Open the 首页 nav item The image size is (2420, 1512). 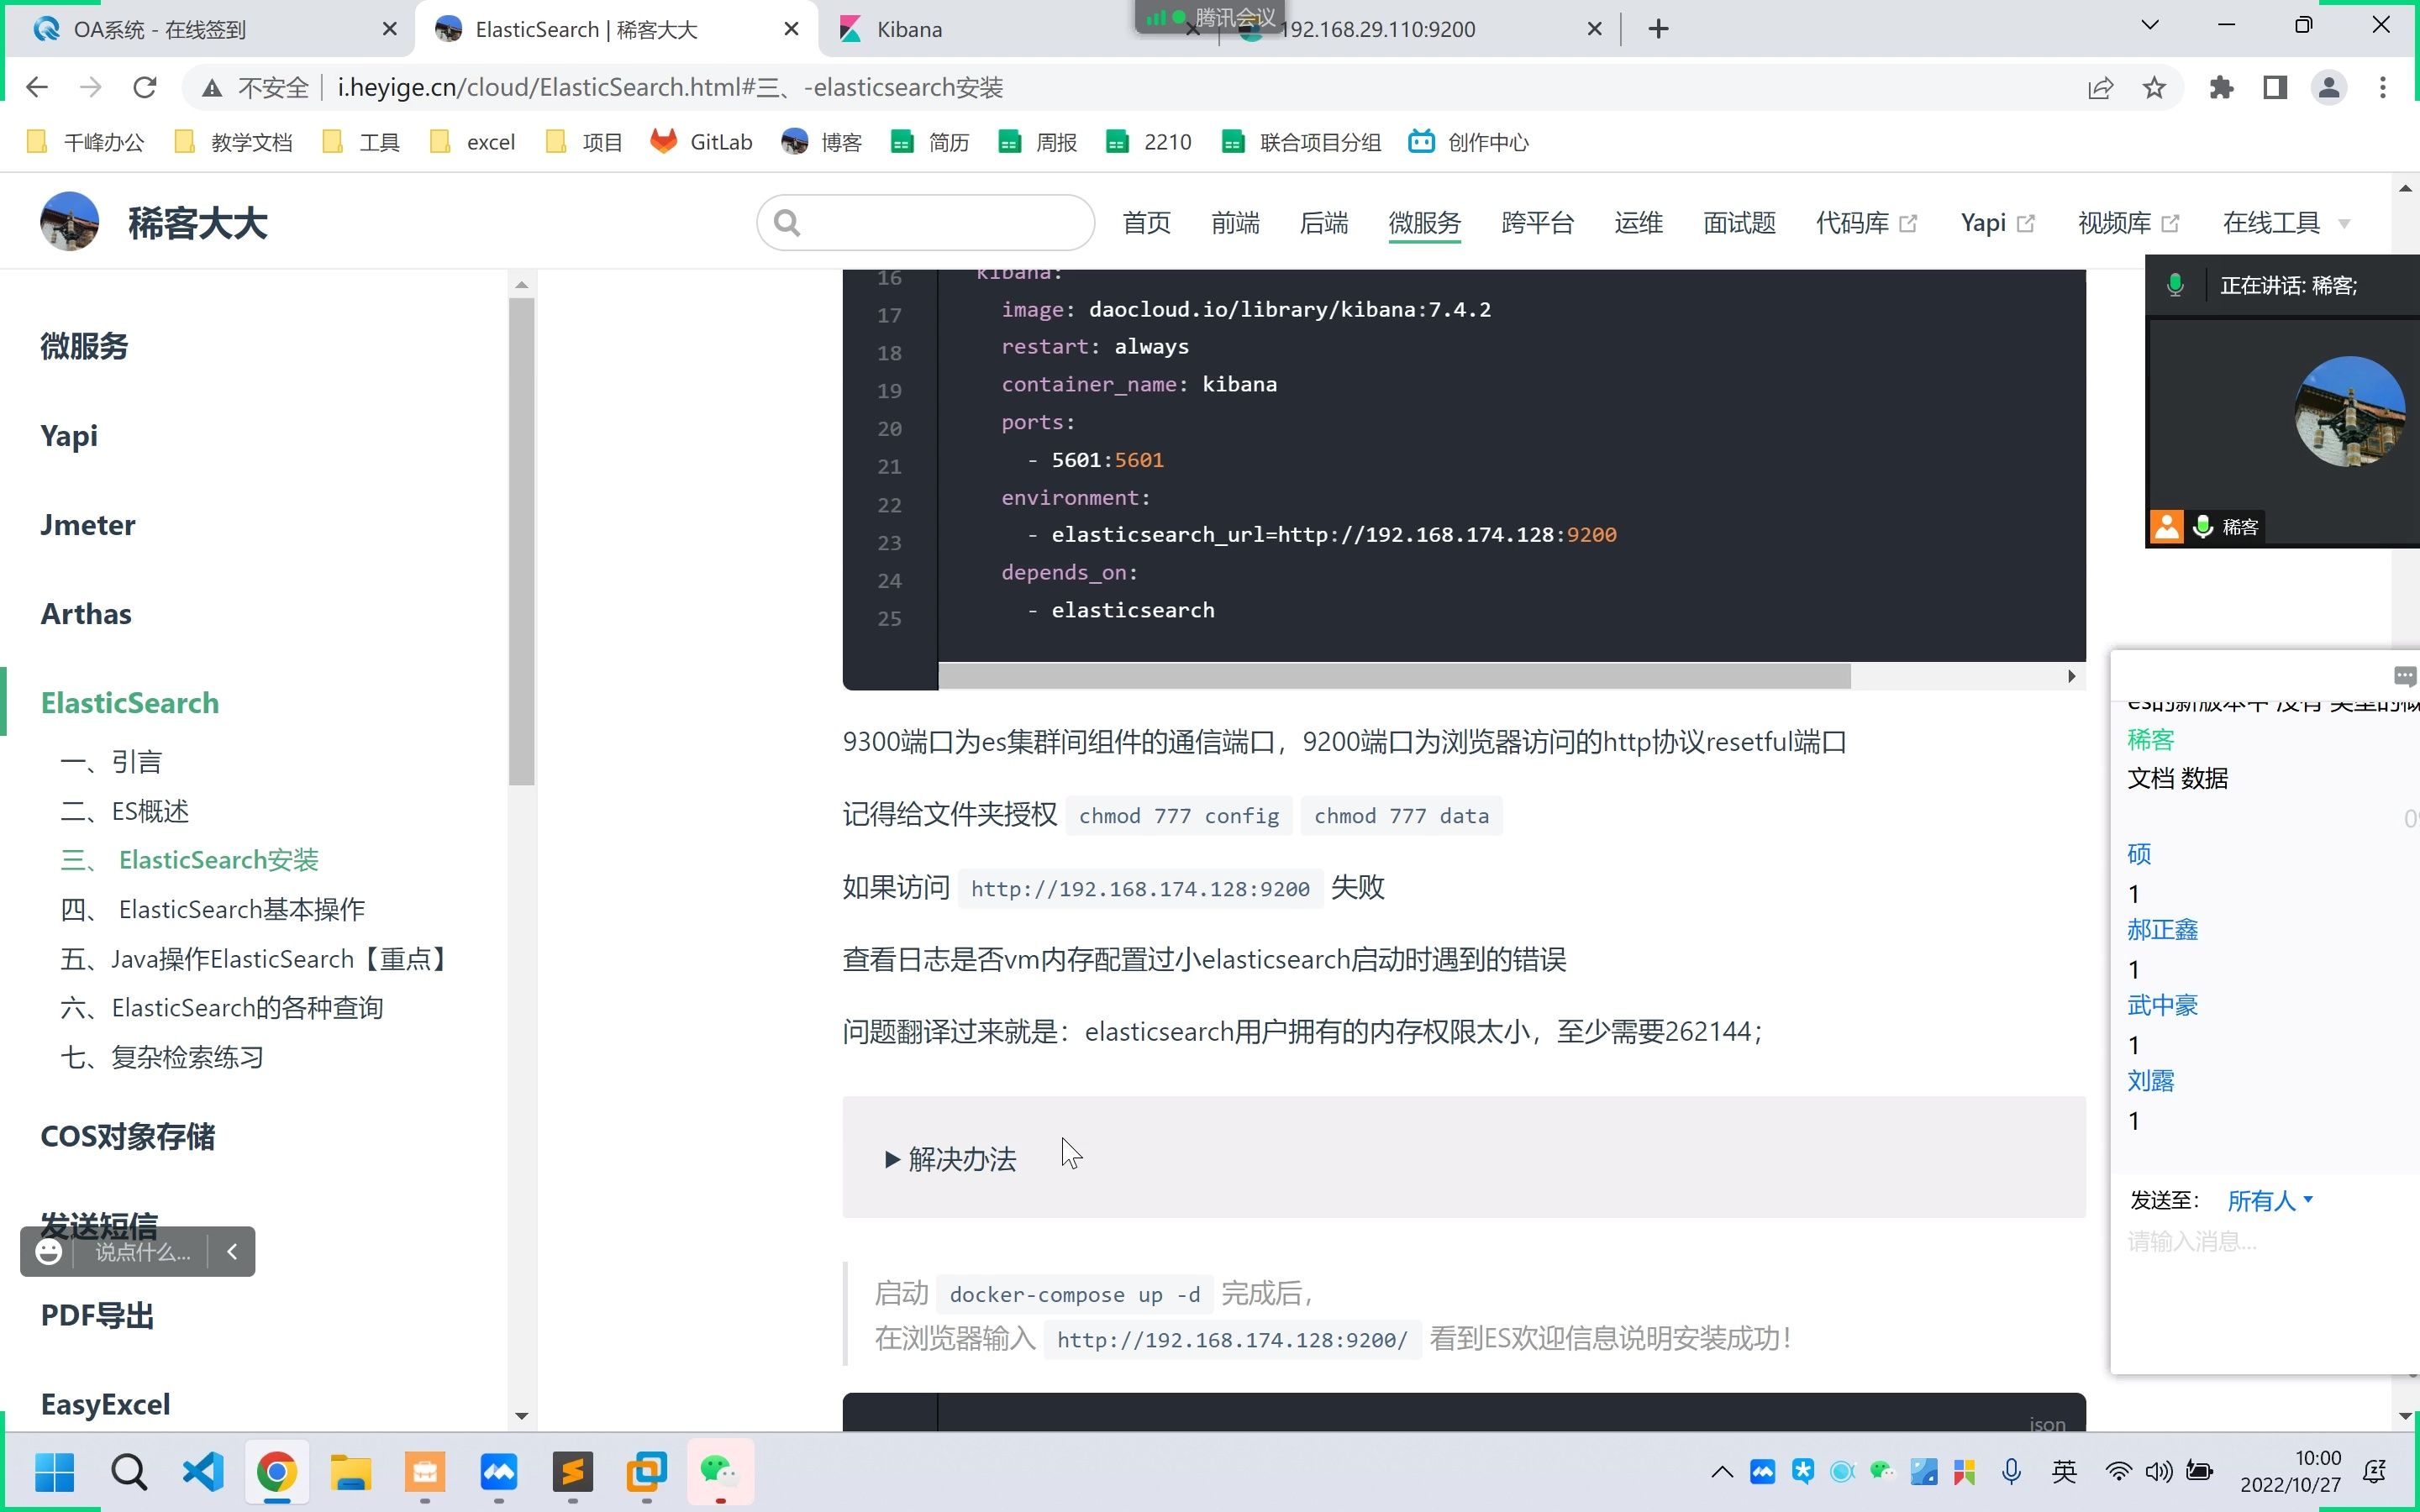click(1146, 222)
